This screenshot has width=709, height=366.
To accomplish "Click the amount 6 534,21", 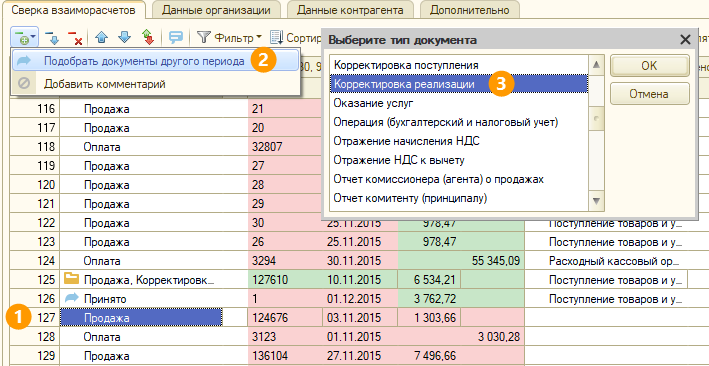I will point(435,280).
